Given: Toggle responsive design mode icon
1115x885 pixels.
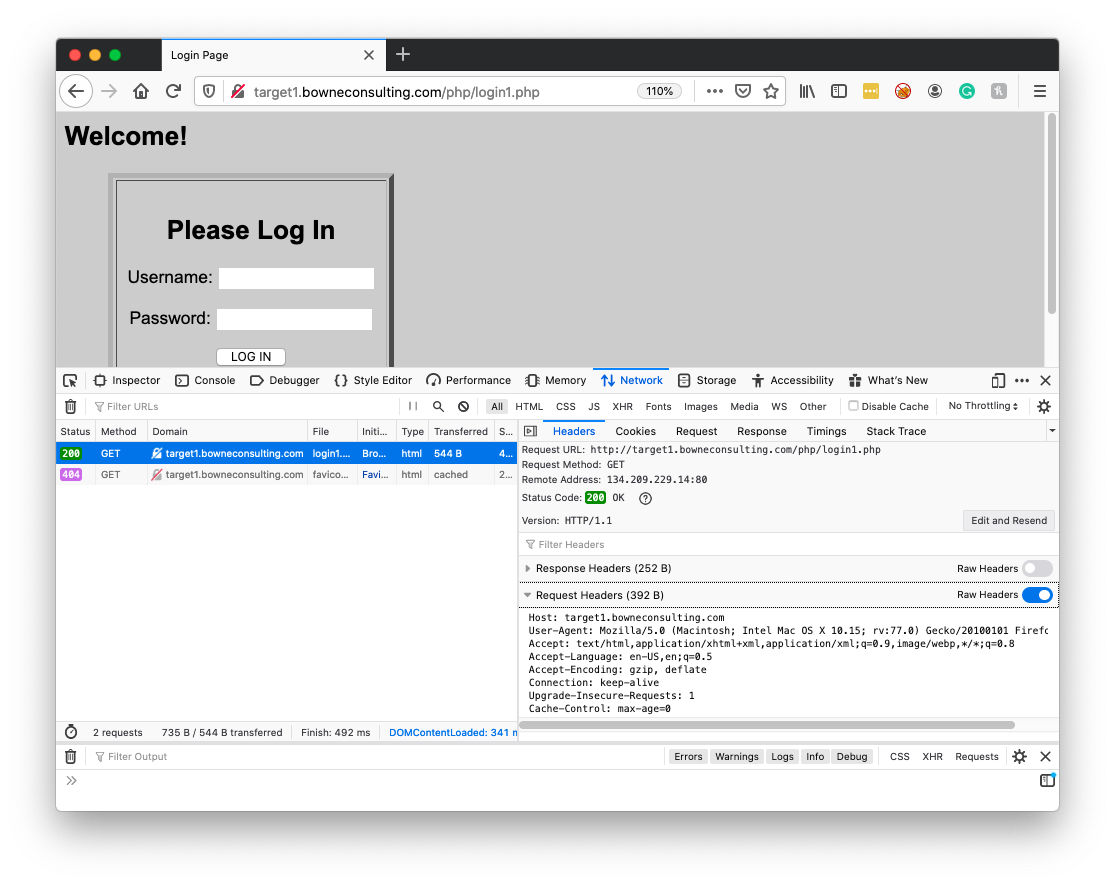Looking at the screenshot, I should tap(998, 380).
